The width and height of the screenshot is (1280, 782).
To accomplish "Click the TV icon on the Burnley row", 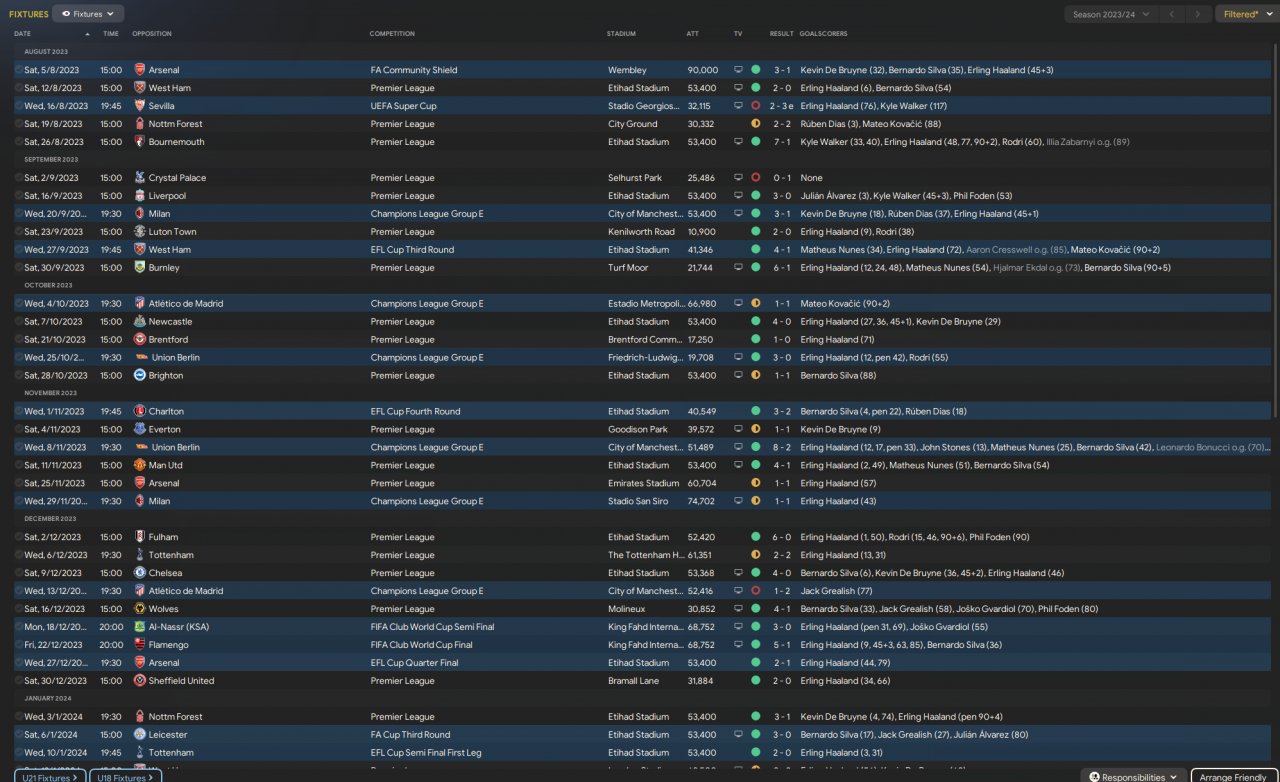I will [x=738, y=268].
